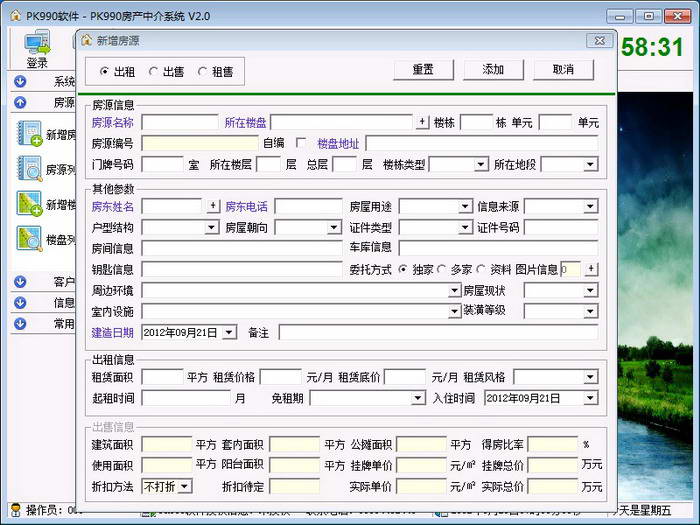The width and height of the screenshot is (700, 525).
Task: Open the 新增房源 sidebar icon
Action: (x=29, y=133)
